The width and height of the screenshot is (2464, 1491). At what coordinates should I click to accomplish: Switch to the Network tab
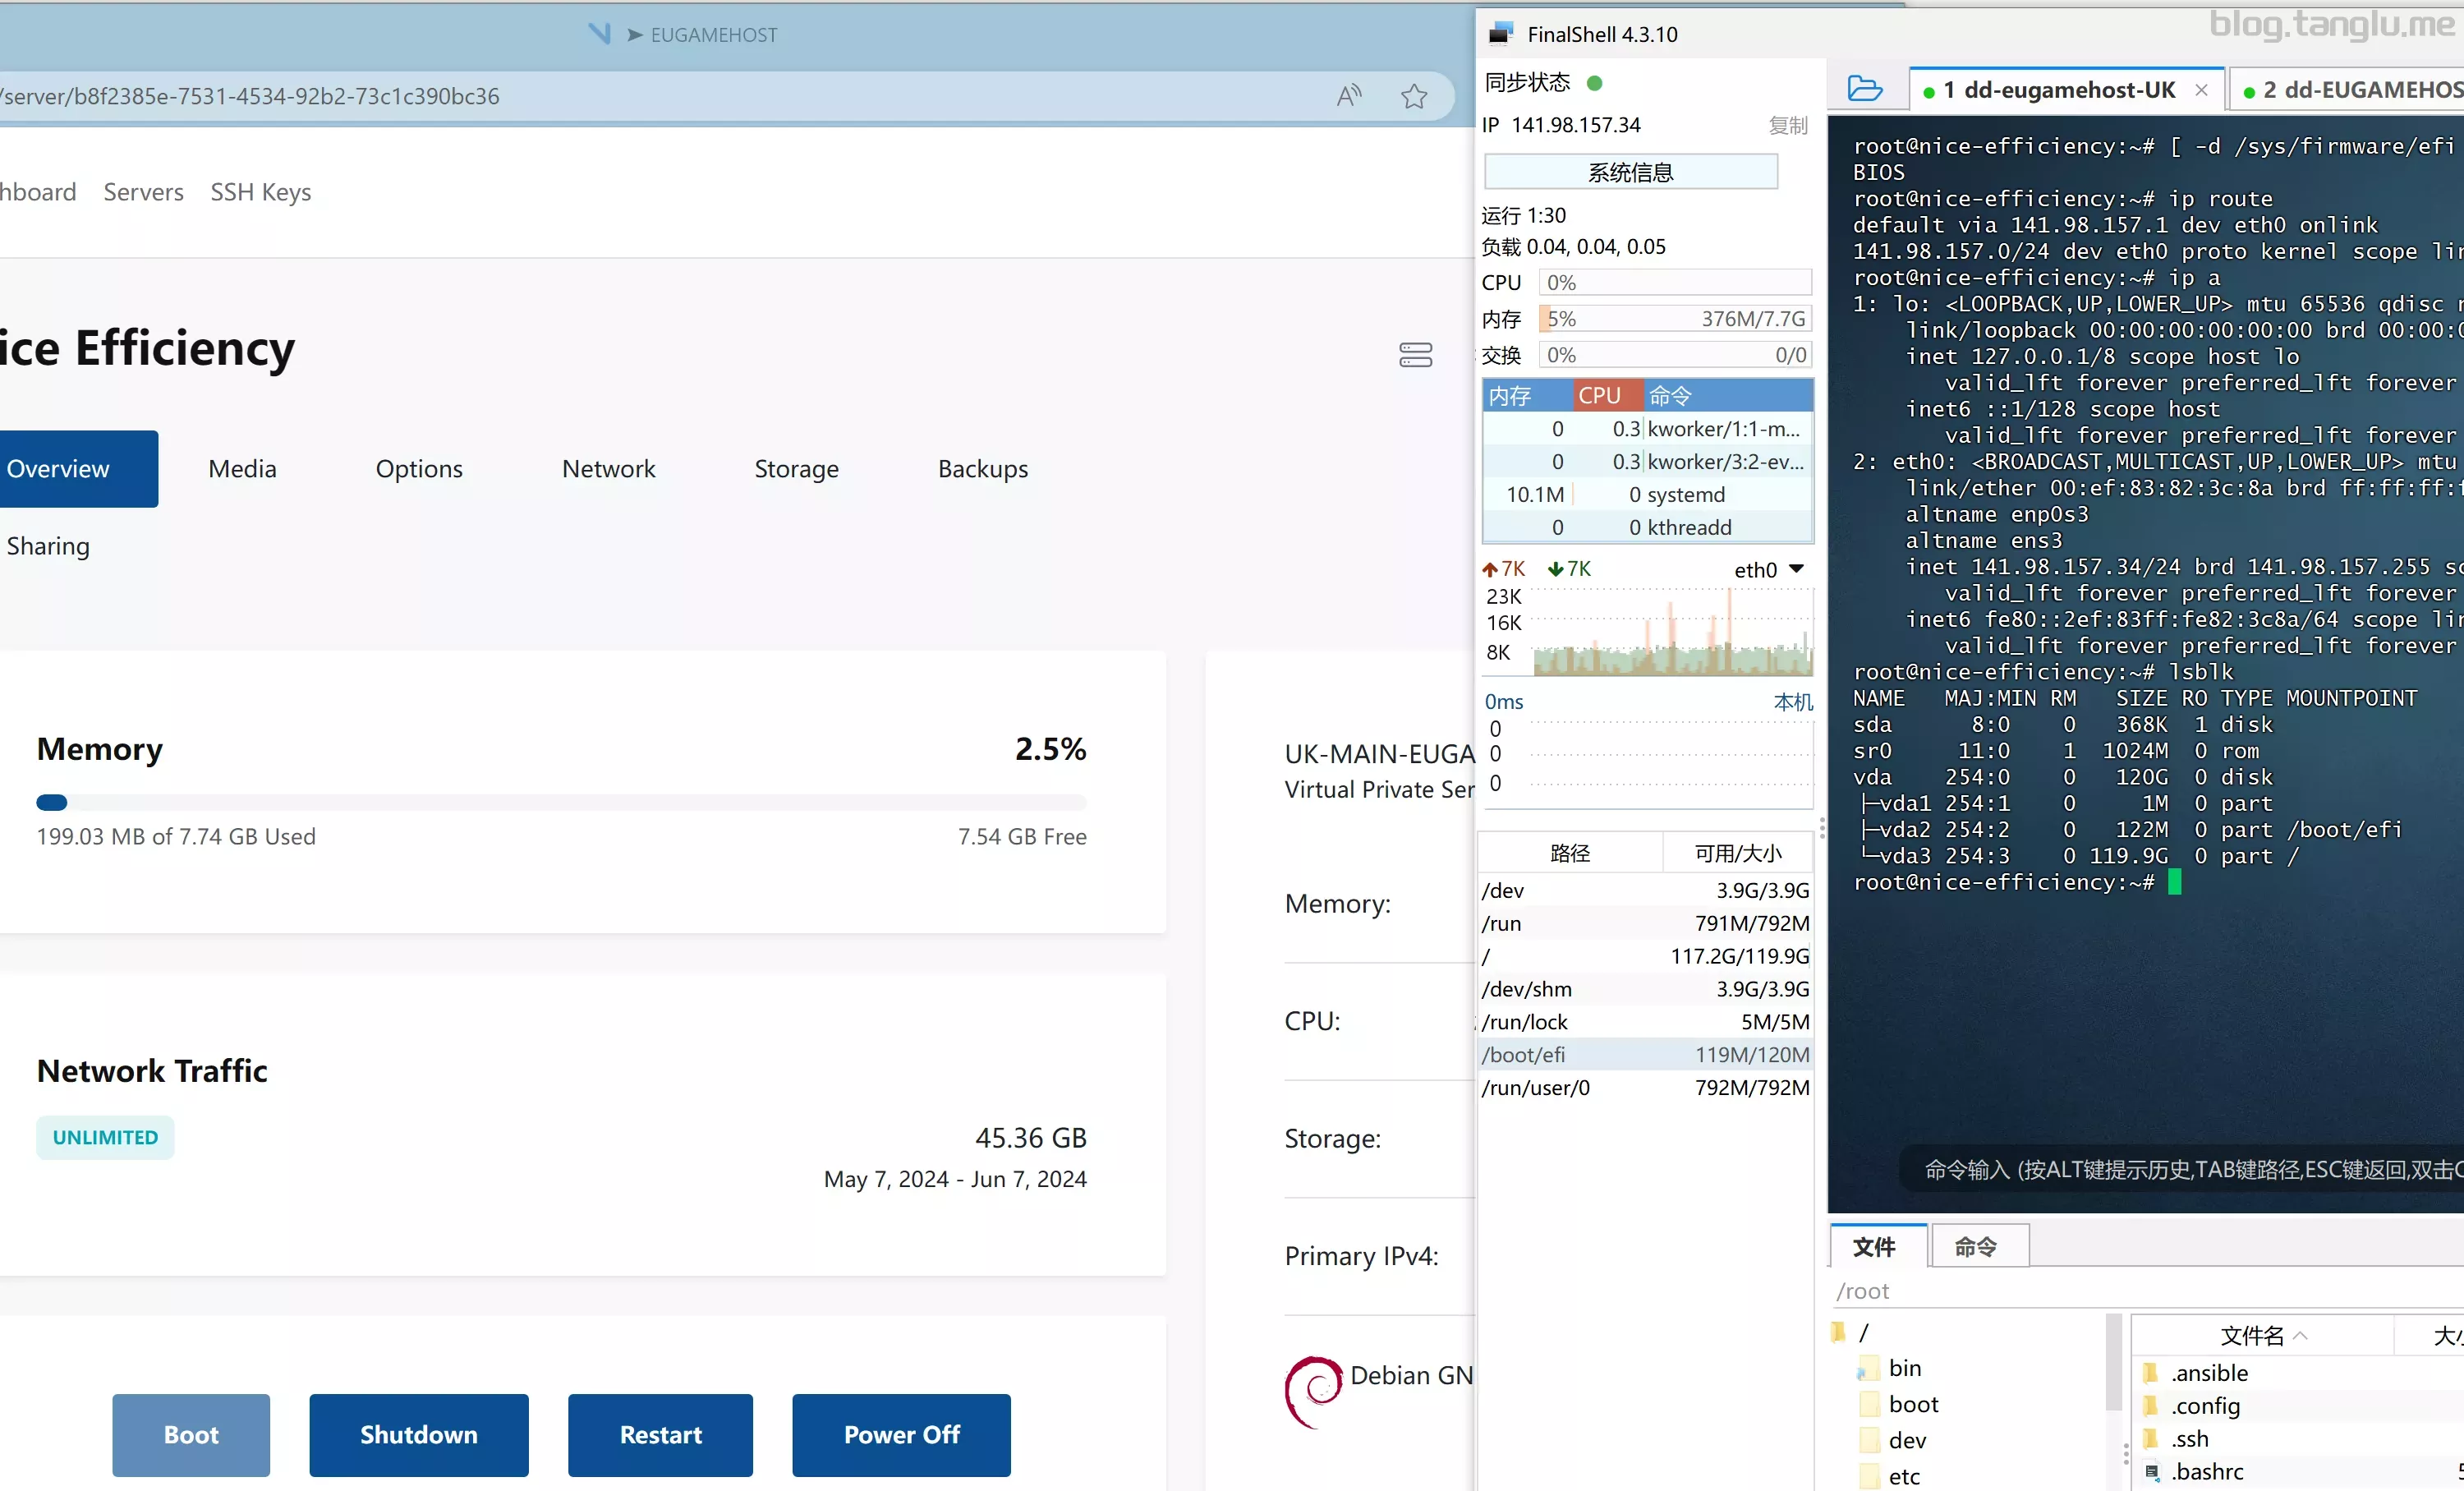608,469
